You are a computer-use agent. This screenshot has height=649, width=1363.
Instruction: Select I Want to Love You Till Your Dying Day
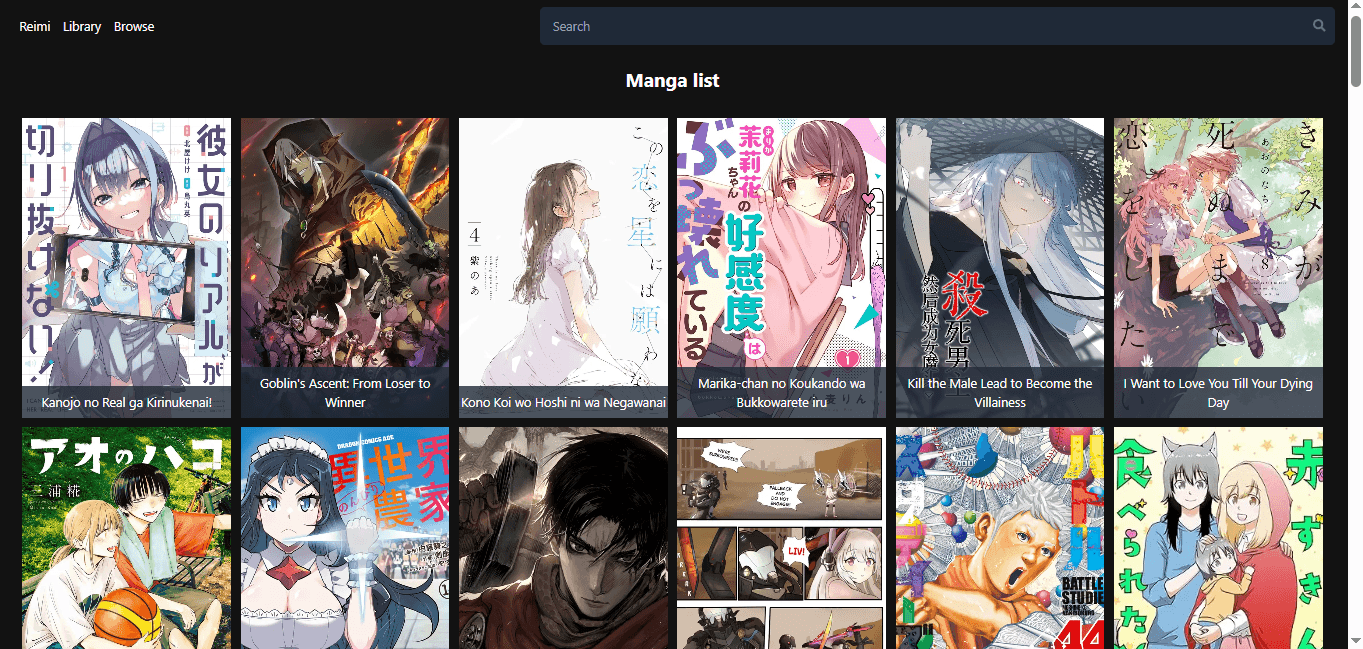pyautogui.click(x=1218, y=250)
